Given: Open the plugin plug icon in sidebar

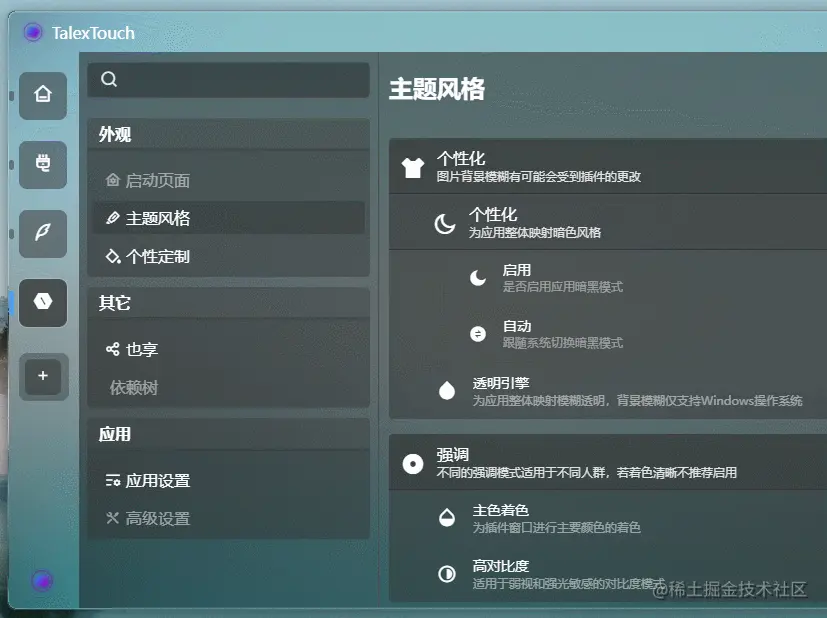Looking at the screenshot, I should point(43,165).
